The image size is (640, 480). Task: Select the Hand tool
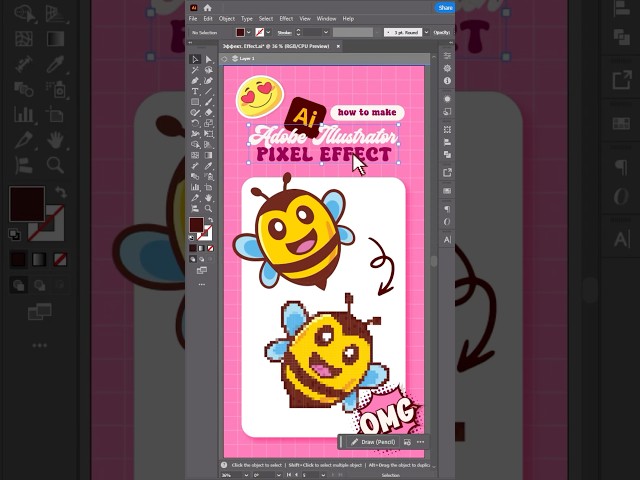209,198
